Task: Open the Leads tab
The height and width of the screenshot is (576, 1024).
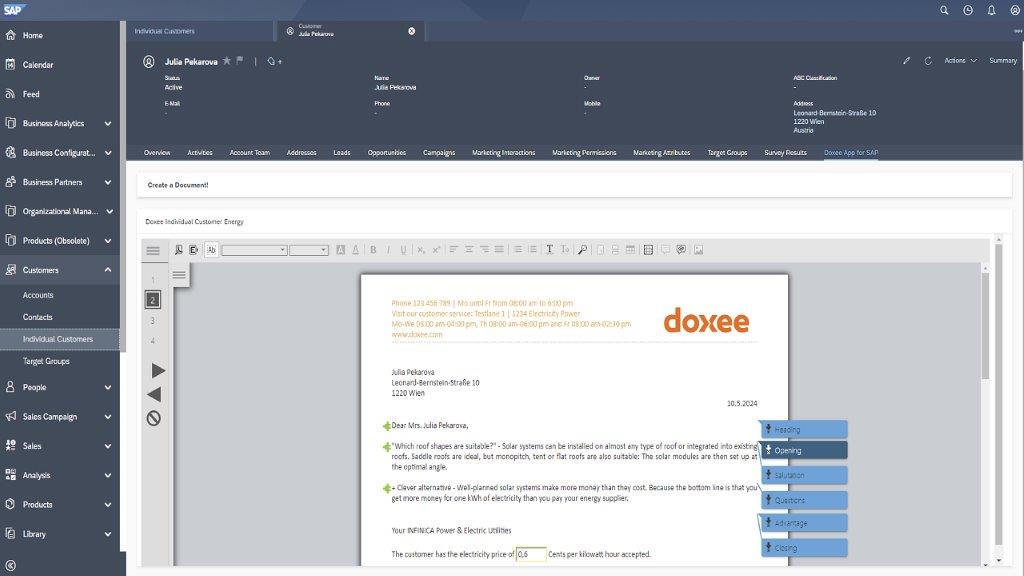Action: (x=342, y=153)
